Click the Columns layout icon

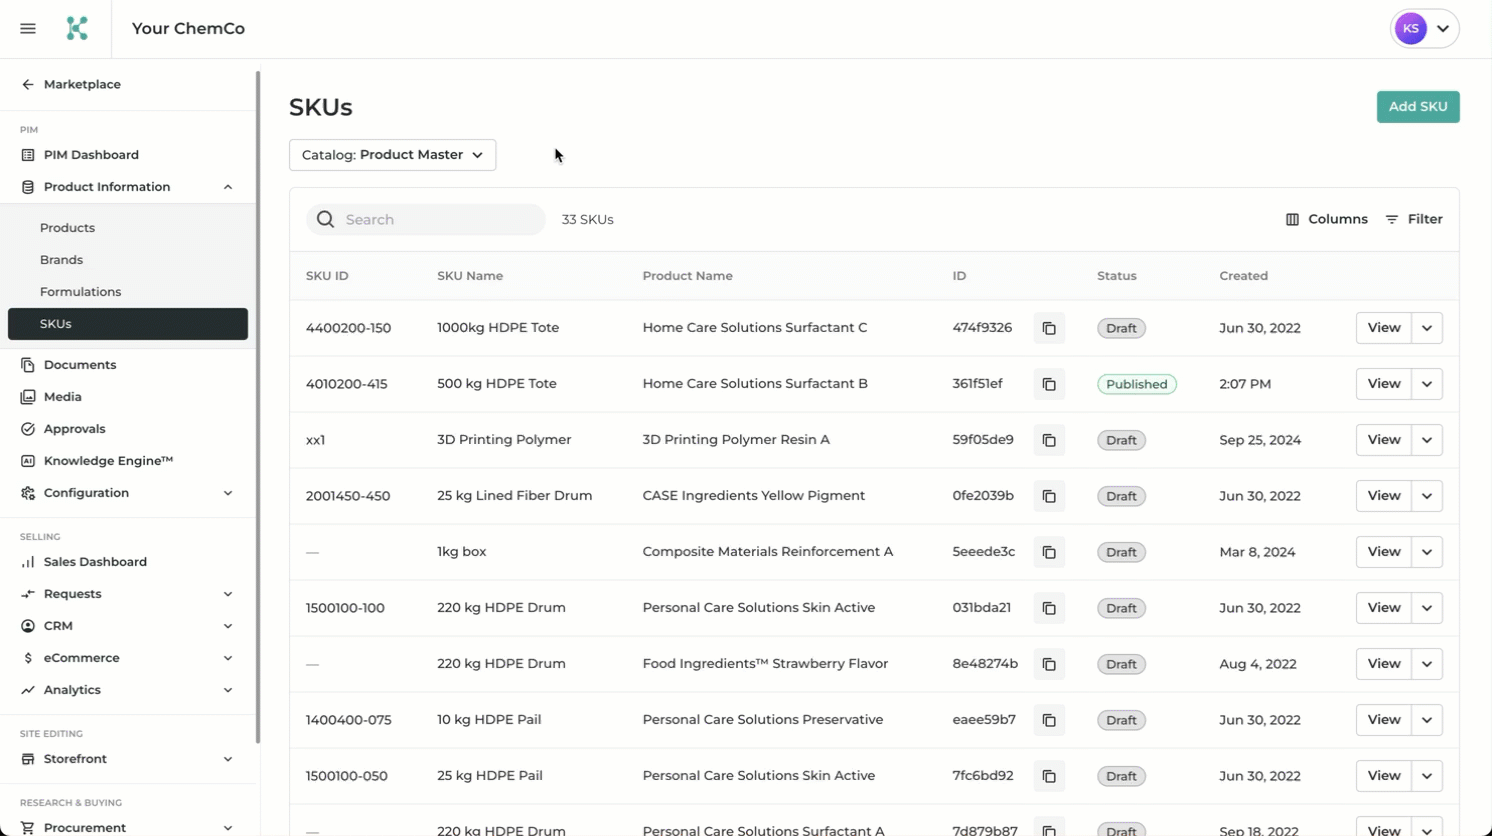click(x=1292, y=219)
